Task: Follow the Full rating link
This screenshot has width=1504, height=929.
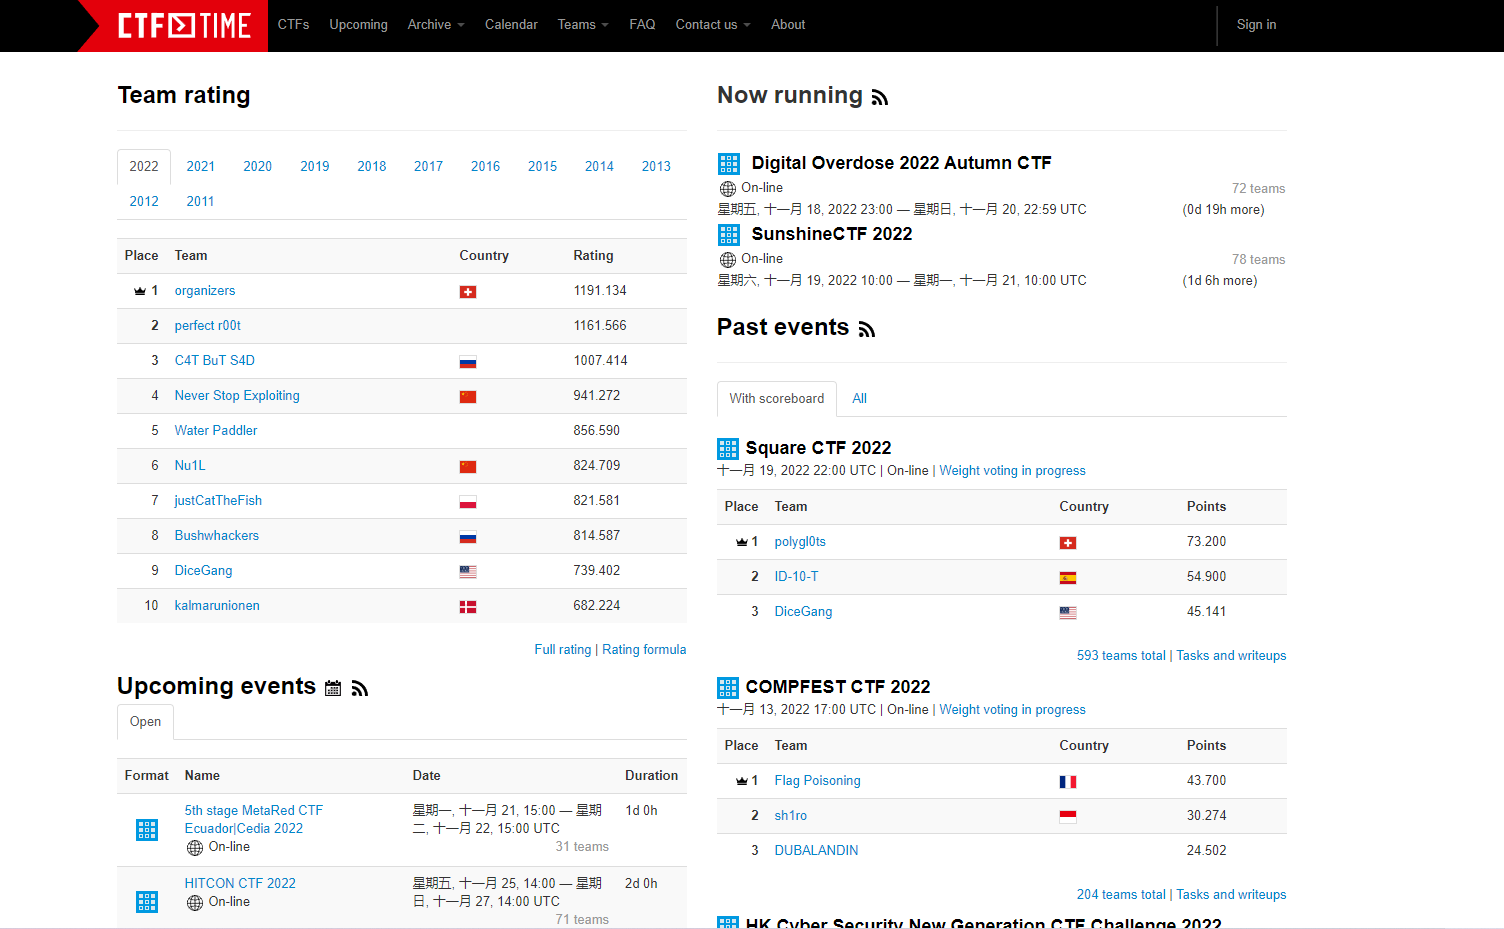Action: [563, 650]
